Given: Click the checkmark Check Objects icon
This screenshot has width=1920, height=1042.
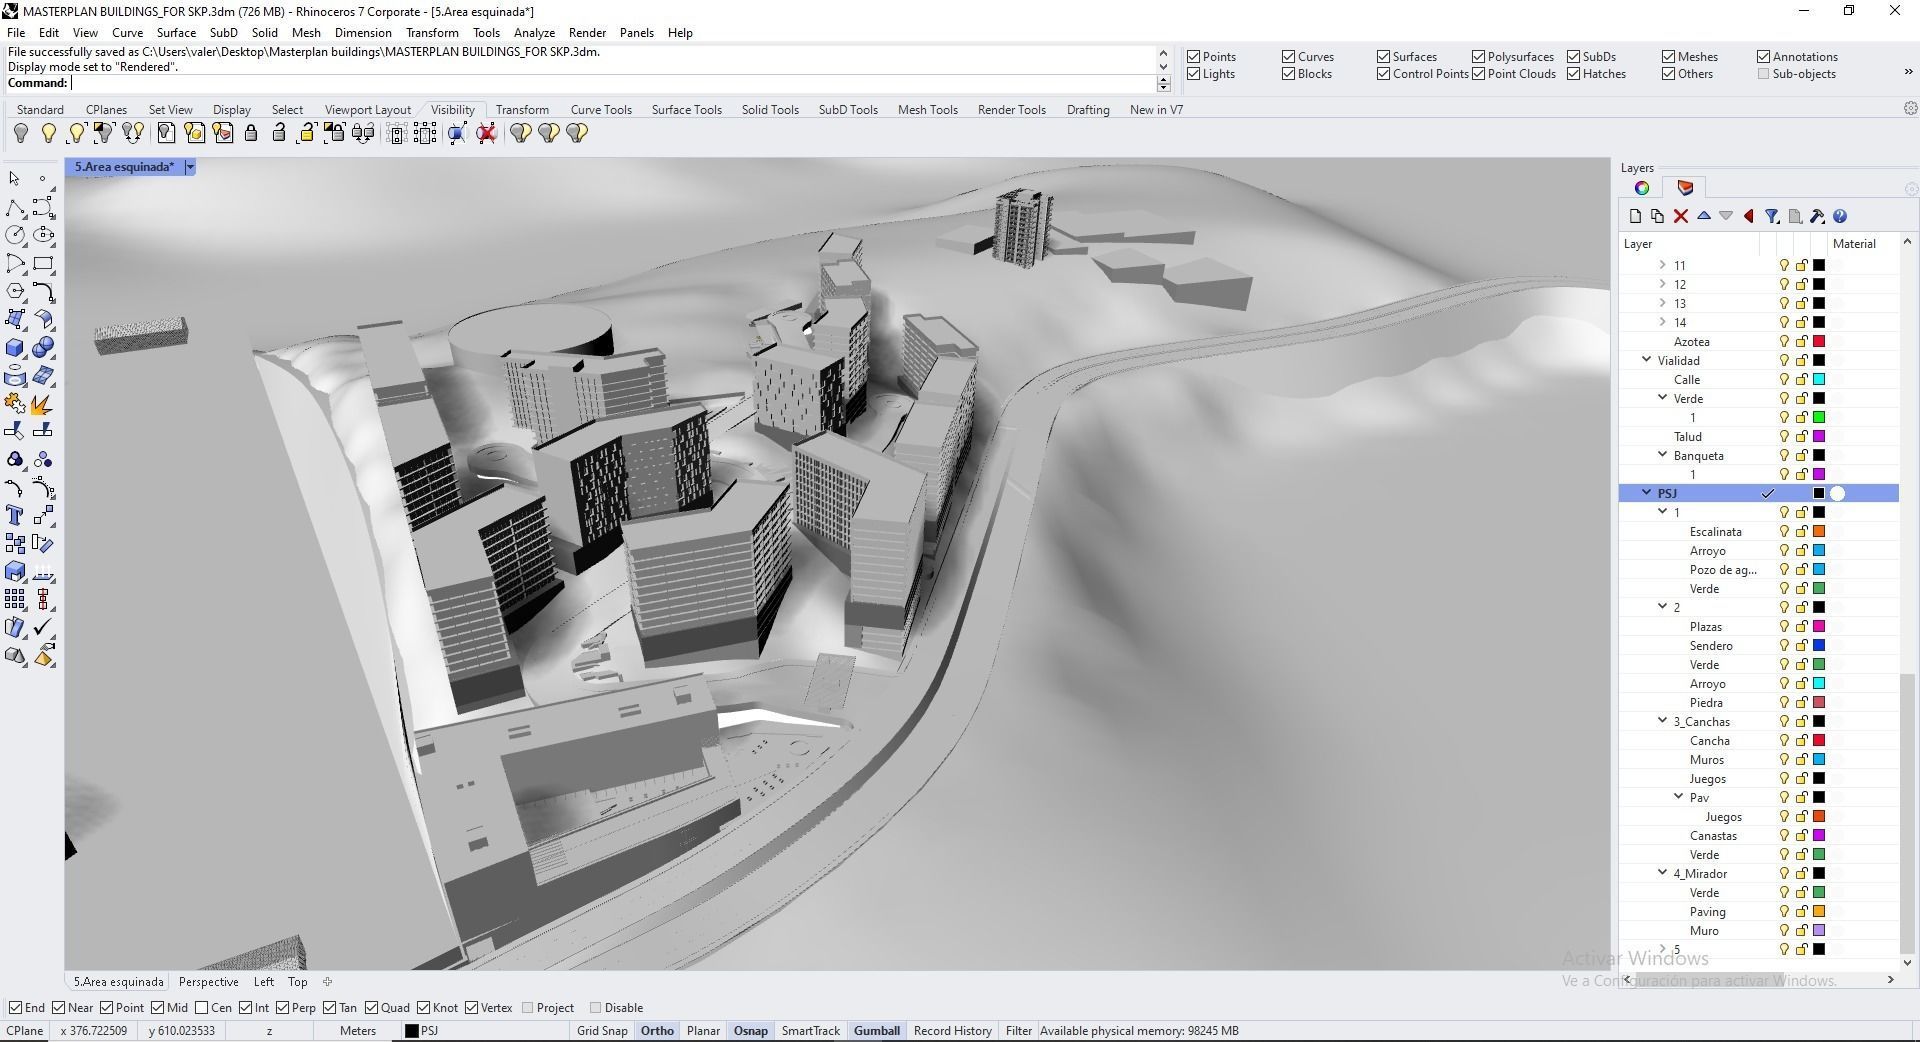Looking at the screenshot, I should [43, 628].
